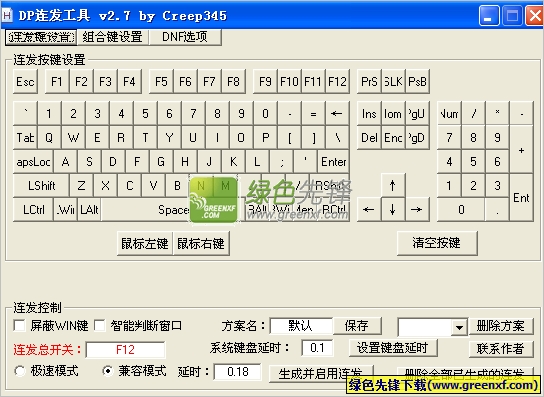Image resolution: width=544 pixels, height=397 pixels.
Task: Open the saved scheme dropdown list
Action: click(x=459, y=327)
